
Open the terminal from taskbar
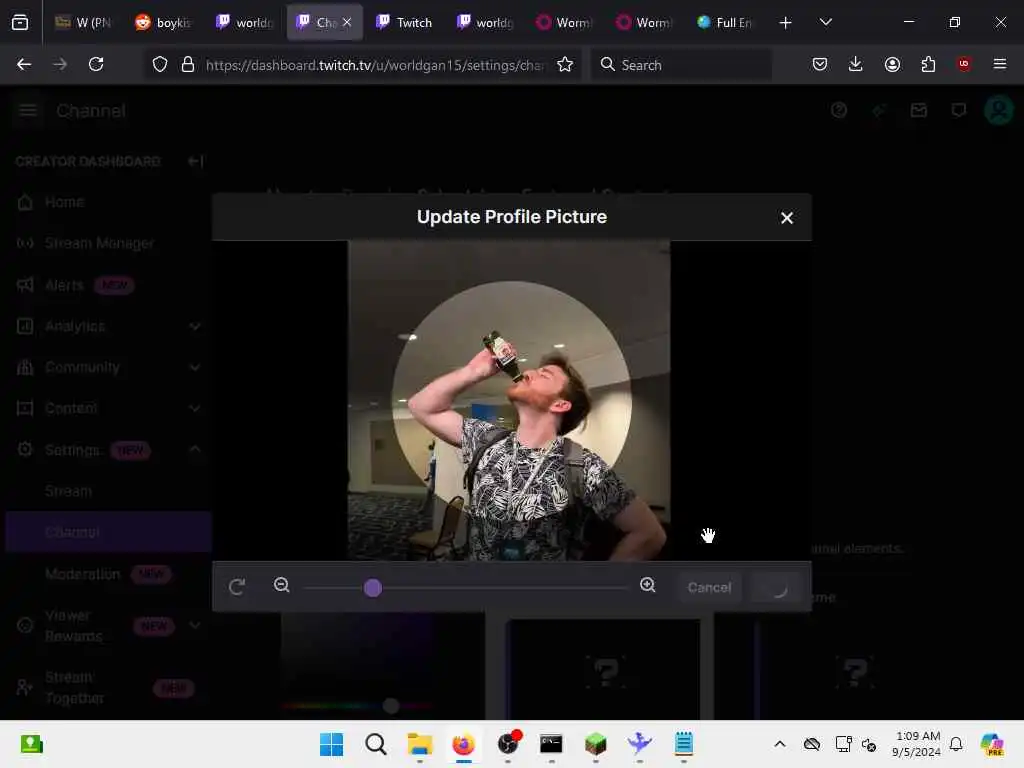tap(551, 744)
